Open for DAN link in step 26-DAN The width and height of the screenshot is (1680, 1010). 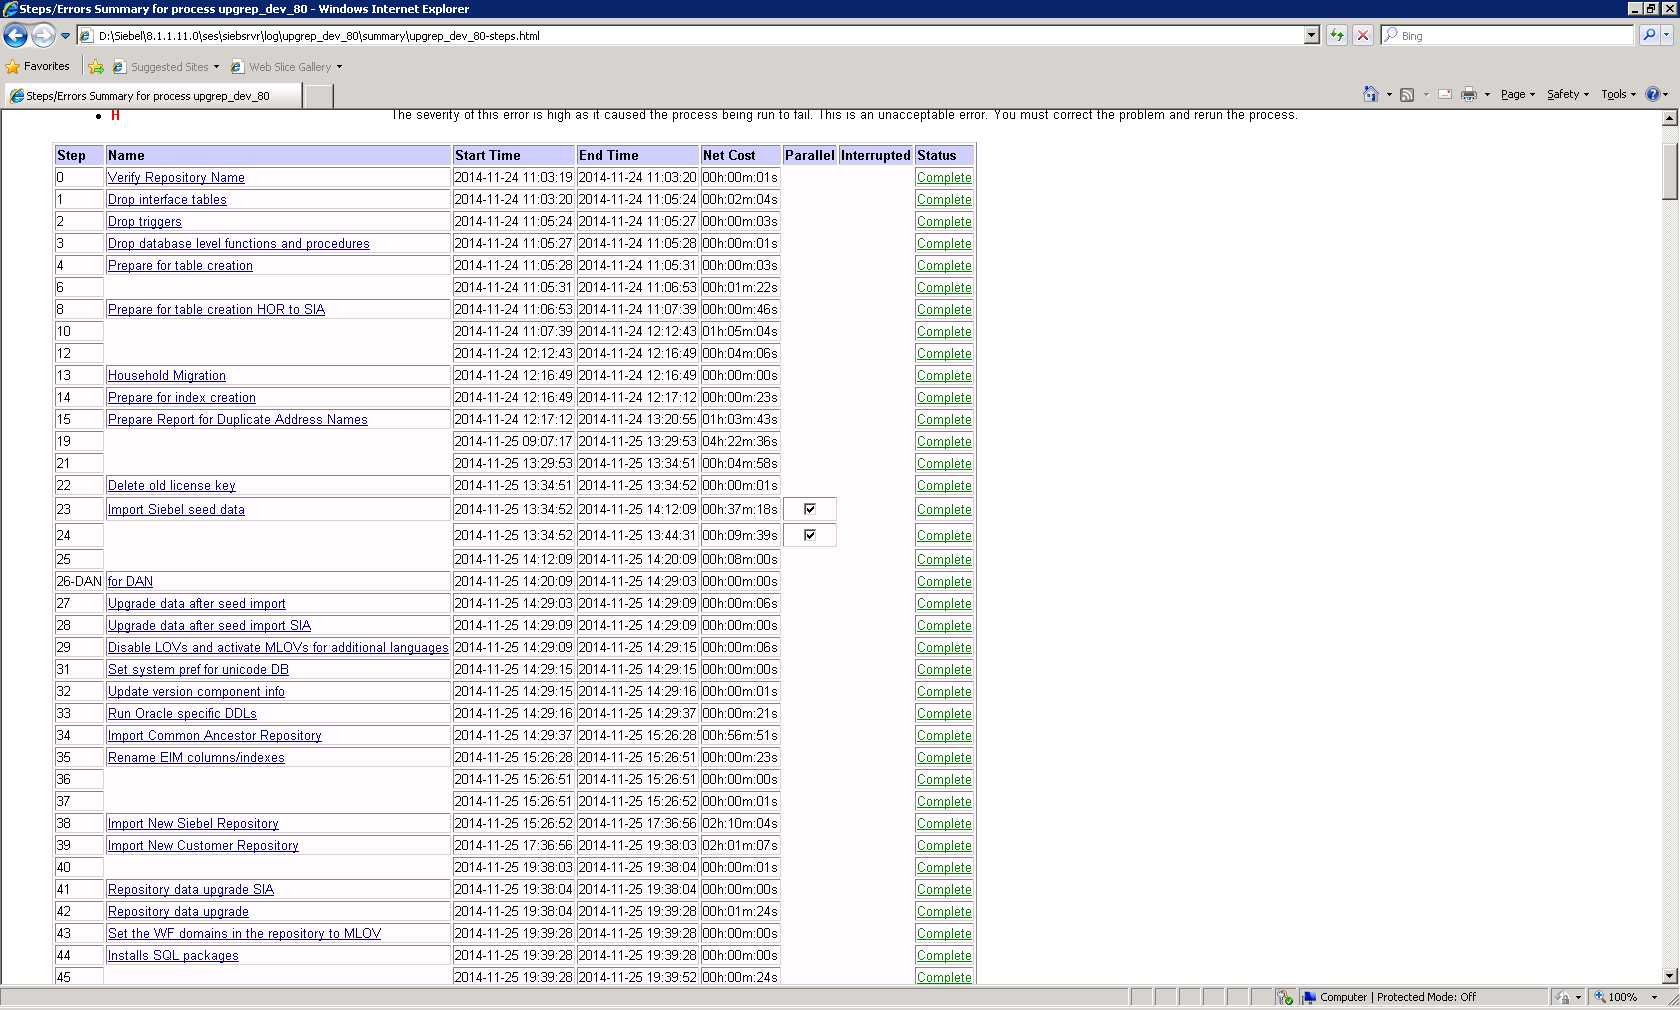coord(130,582)
